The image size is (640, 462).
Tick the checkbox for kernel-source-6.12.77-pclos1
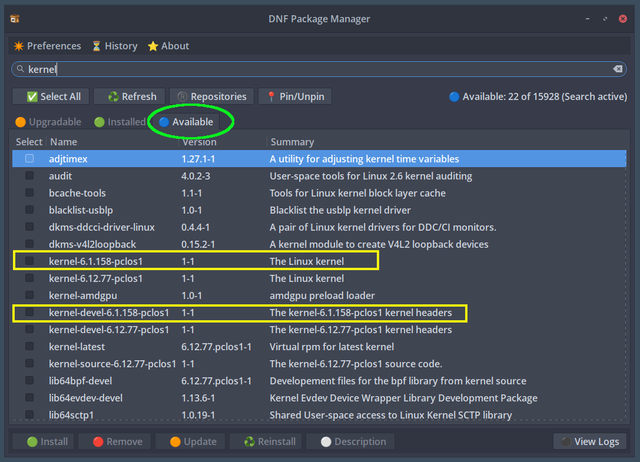(29, 363)
